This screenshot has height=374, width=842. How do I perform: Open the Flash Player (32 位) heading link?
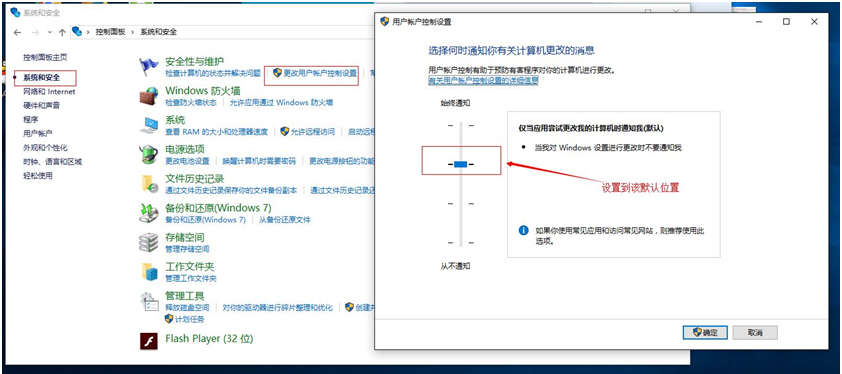coord(209,339)
